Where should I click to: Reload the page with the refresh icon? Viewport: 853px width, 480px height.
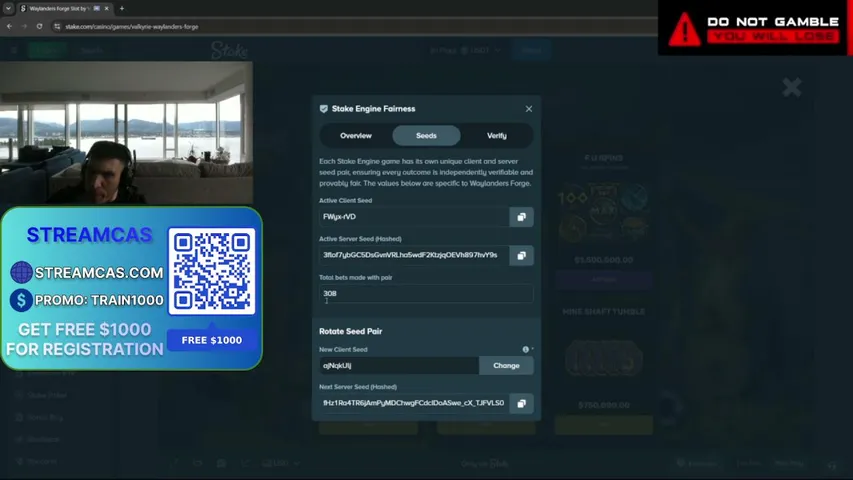point(39,26)
